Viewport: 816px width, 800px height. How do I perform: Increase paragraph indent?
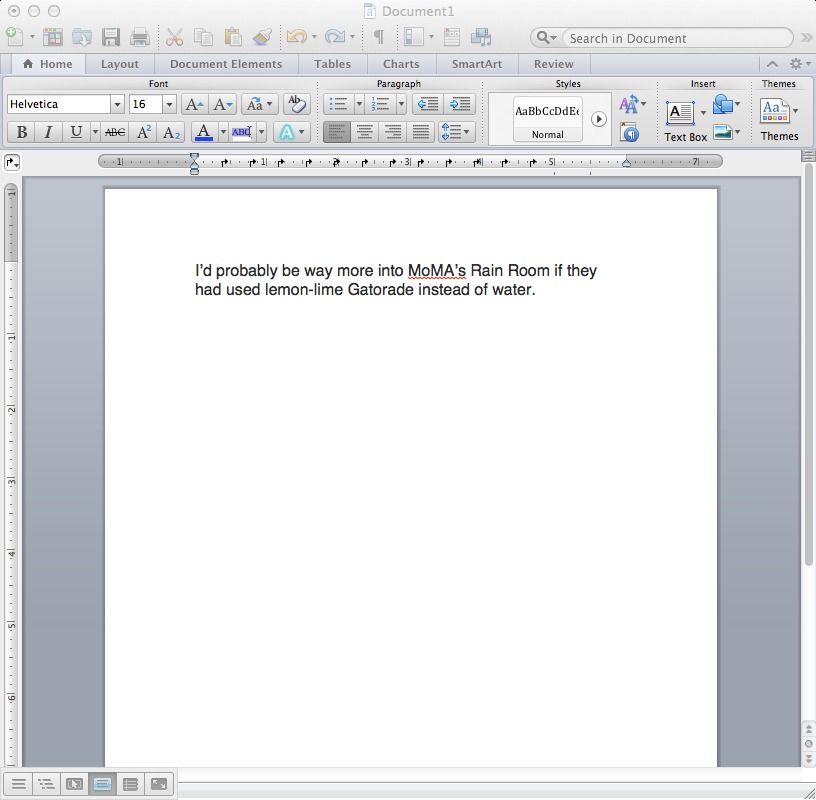pos(460,104)
